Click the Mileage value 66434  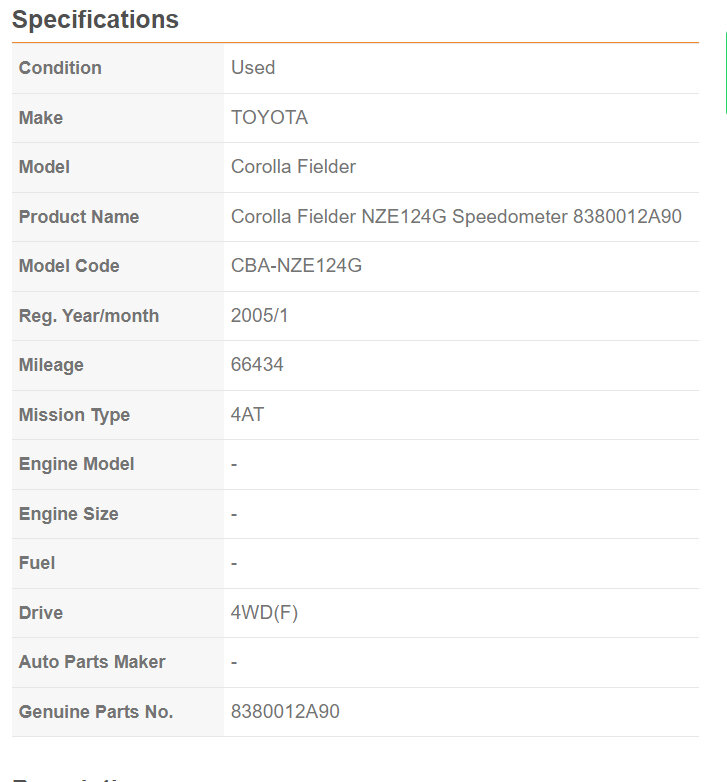(x=257, y=365)
